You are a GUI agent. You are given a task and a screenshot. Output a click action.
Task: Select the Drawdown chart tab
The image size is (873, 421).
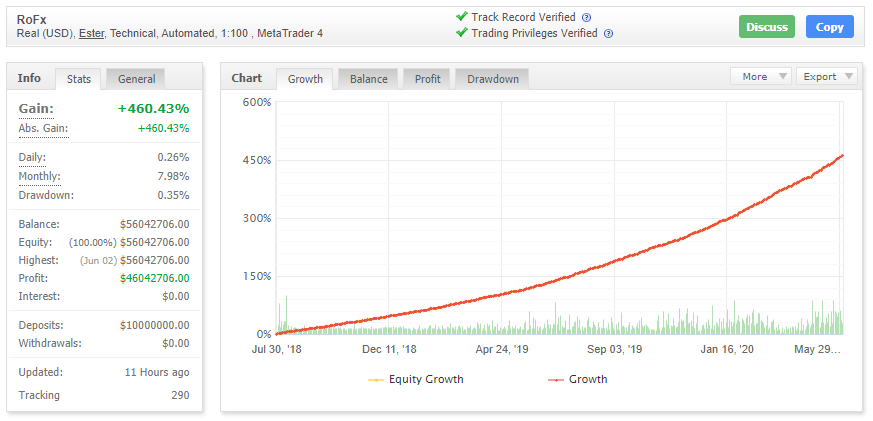[493, 79]
